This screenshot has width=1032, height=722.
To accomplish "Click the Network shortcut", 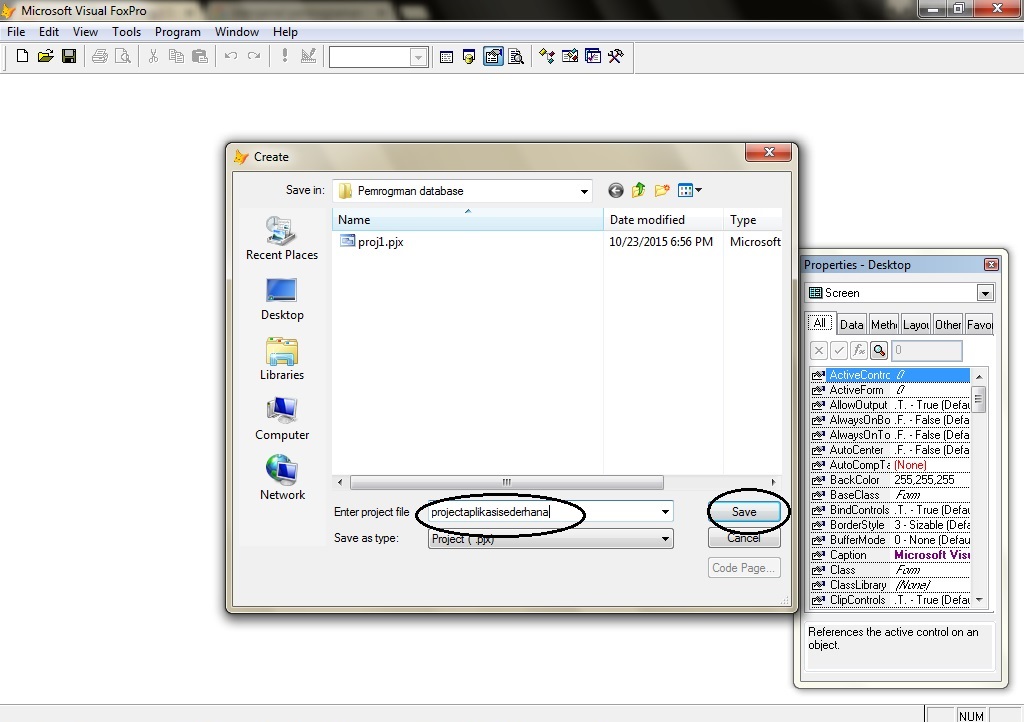I will [x=282, y=478].
